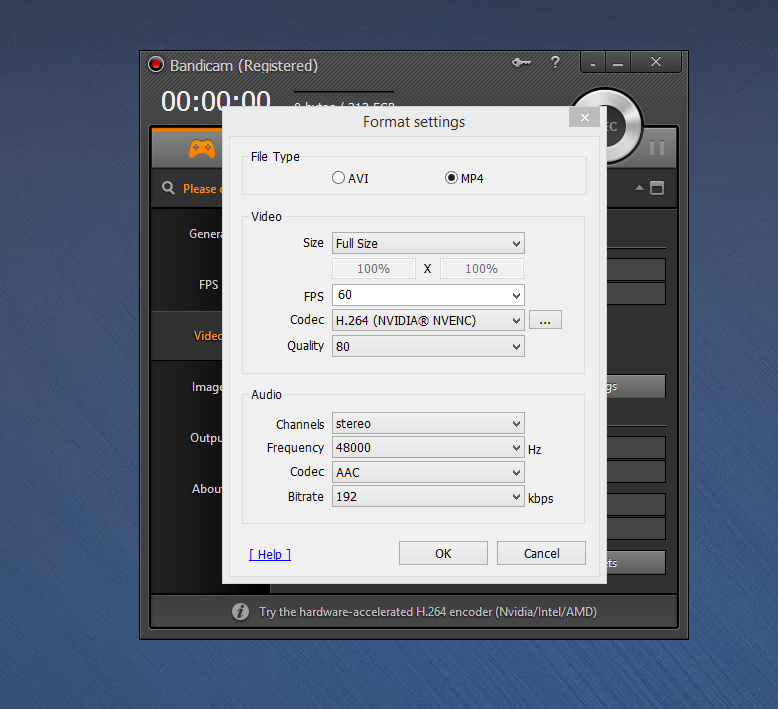Open the video Codec dropdown
This screenshot has height=709, width=778.
tap(428, 321)
